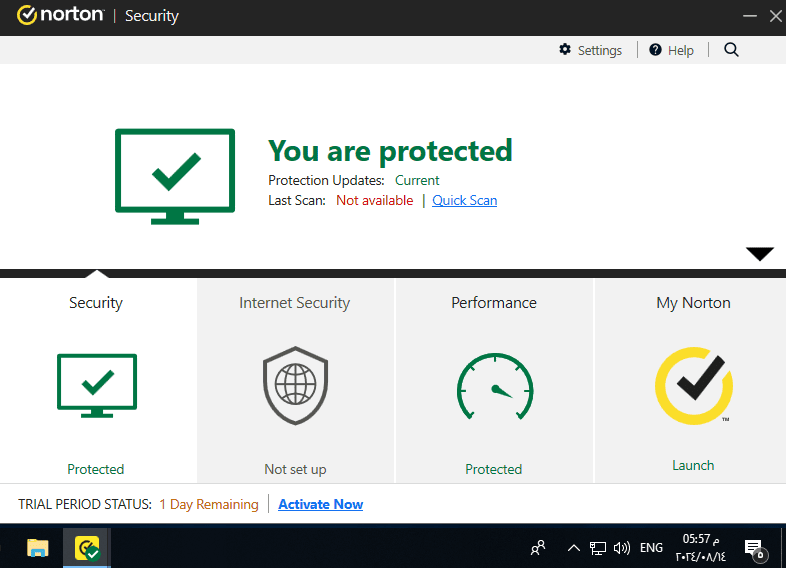This screenshot has height=568, width=786.
Task: Select the Internet Security tab heading
Action: click(x=295, y=303)
